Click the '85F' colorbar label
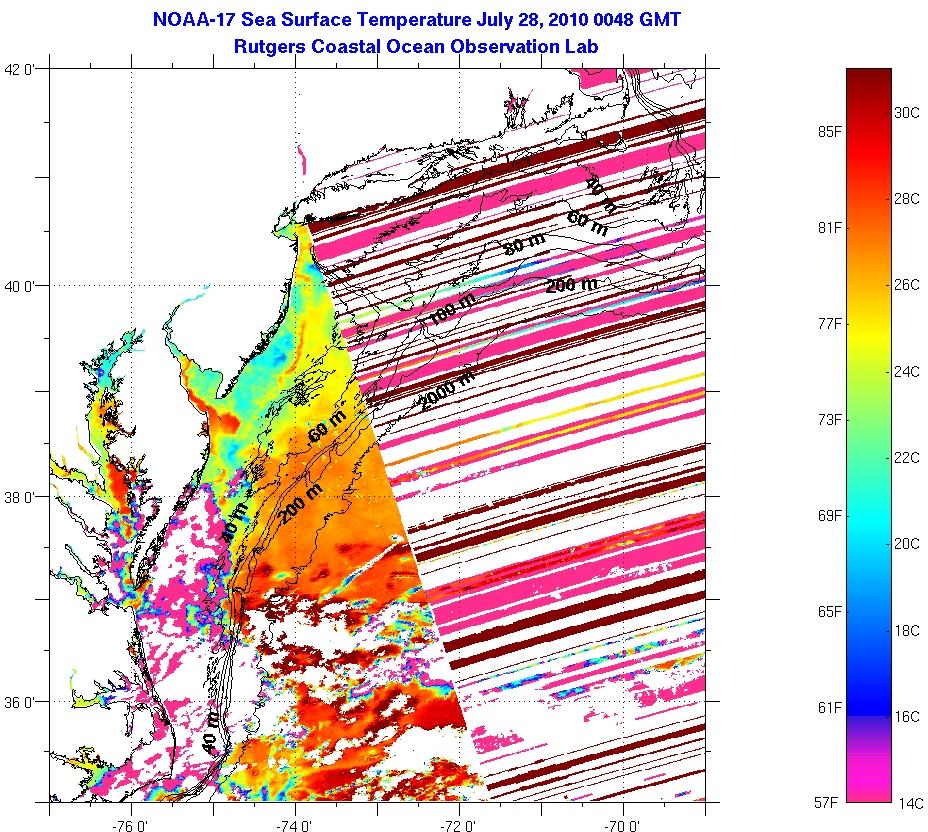928x832 pixels. (829, 132)
